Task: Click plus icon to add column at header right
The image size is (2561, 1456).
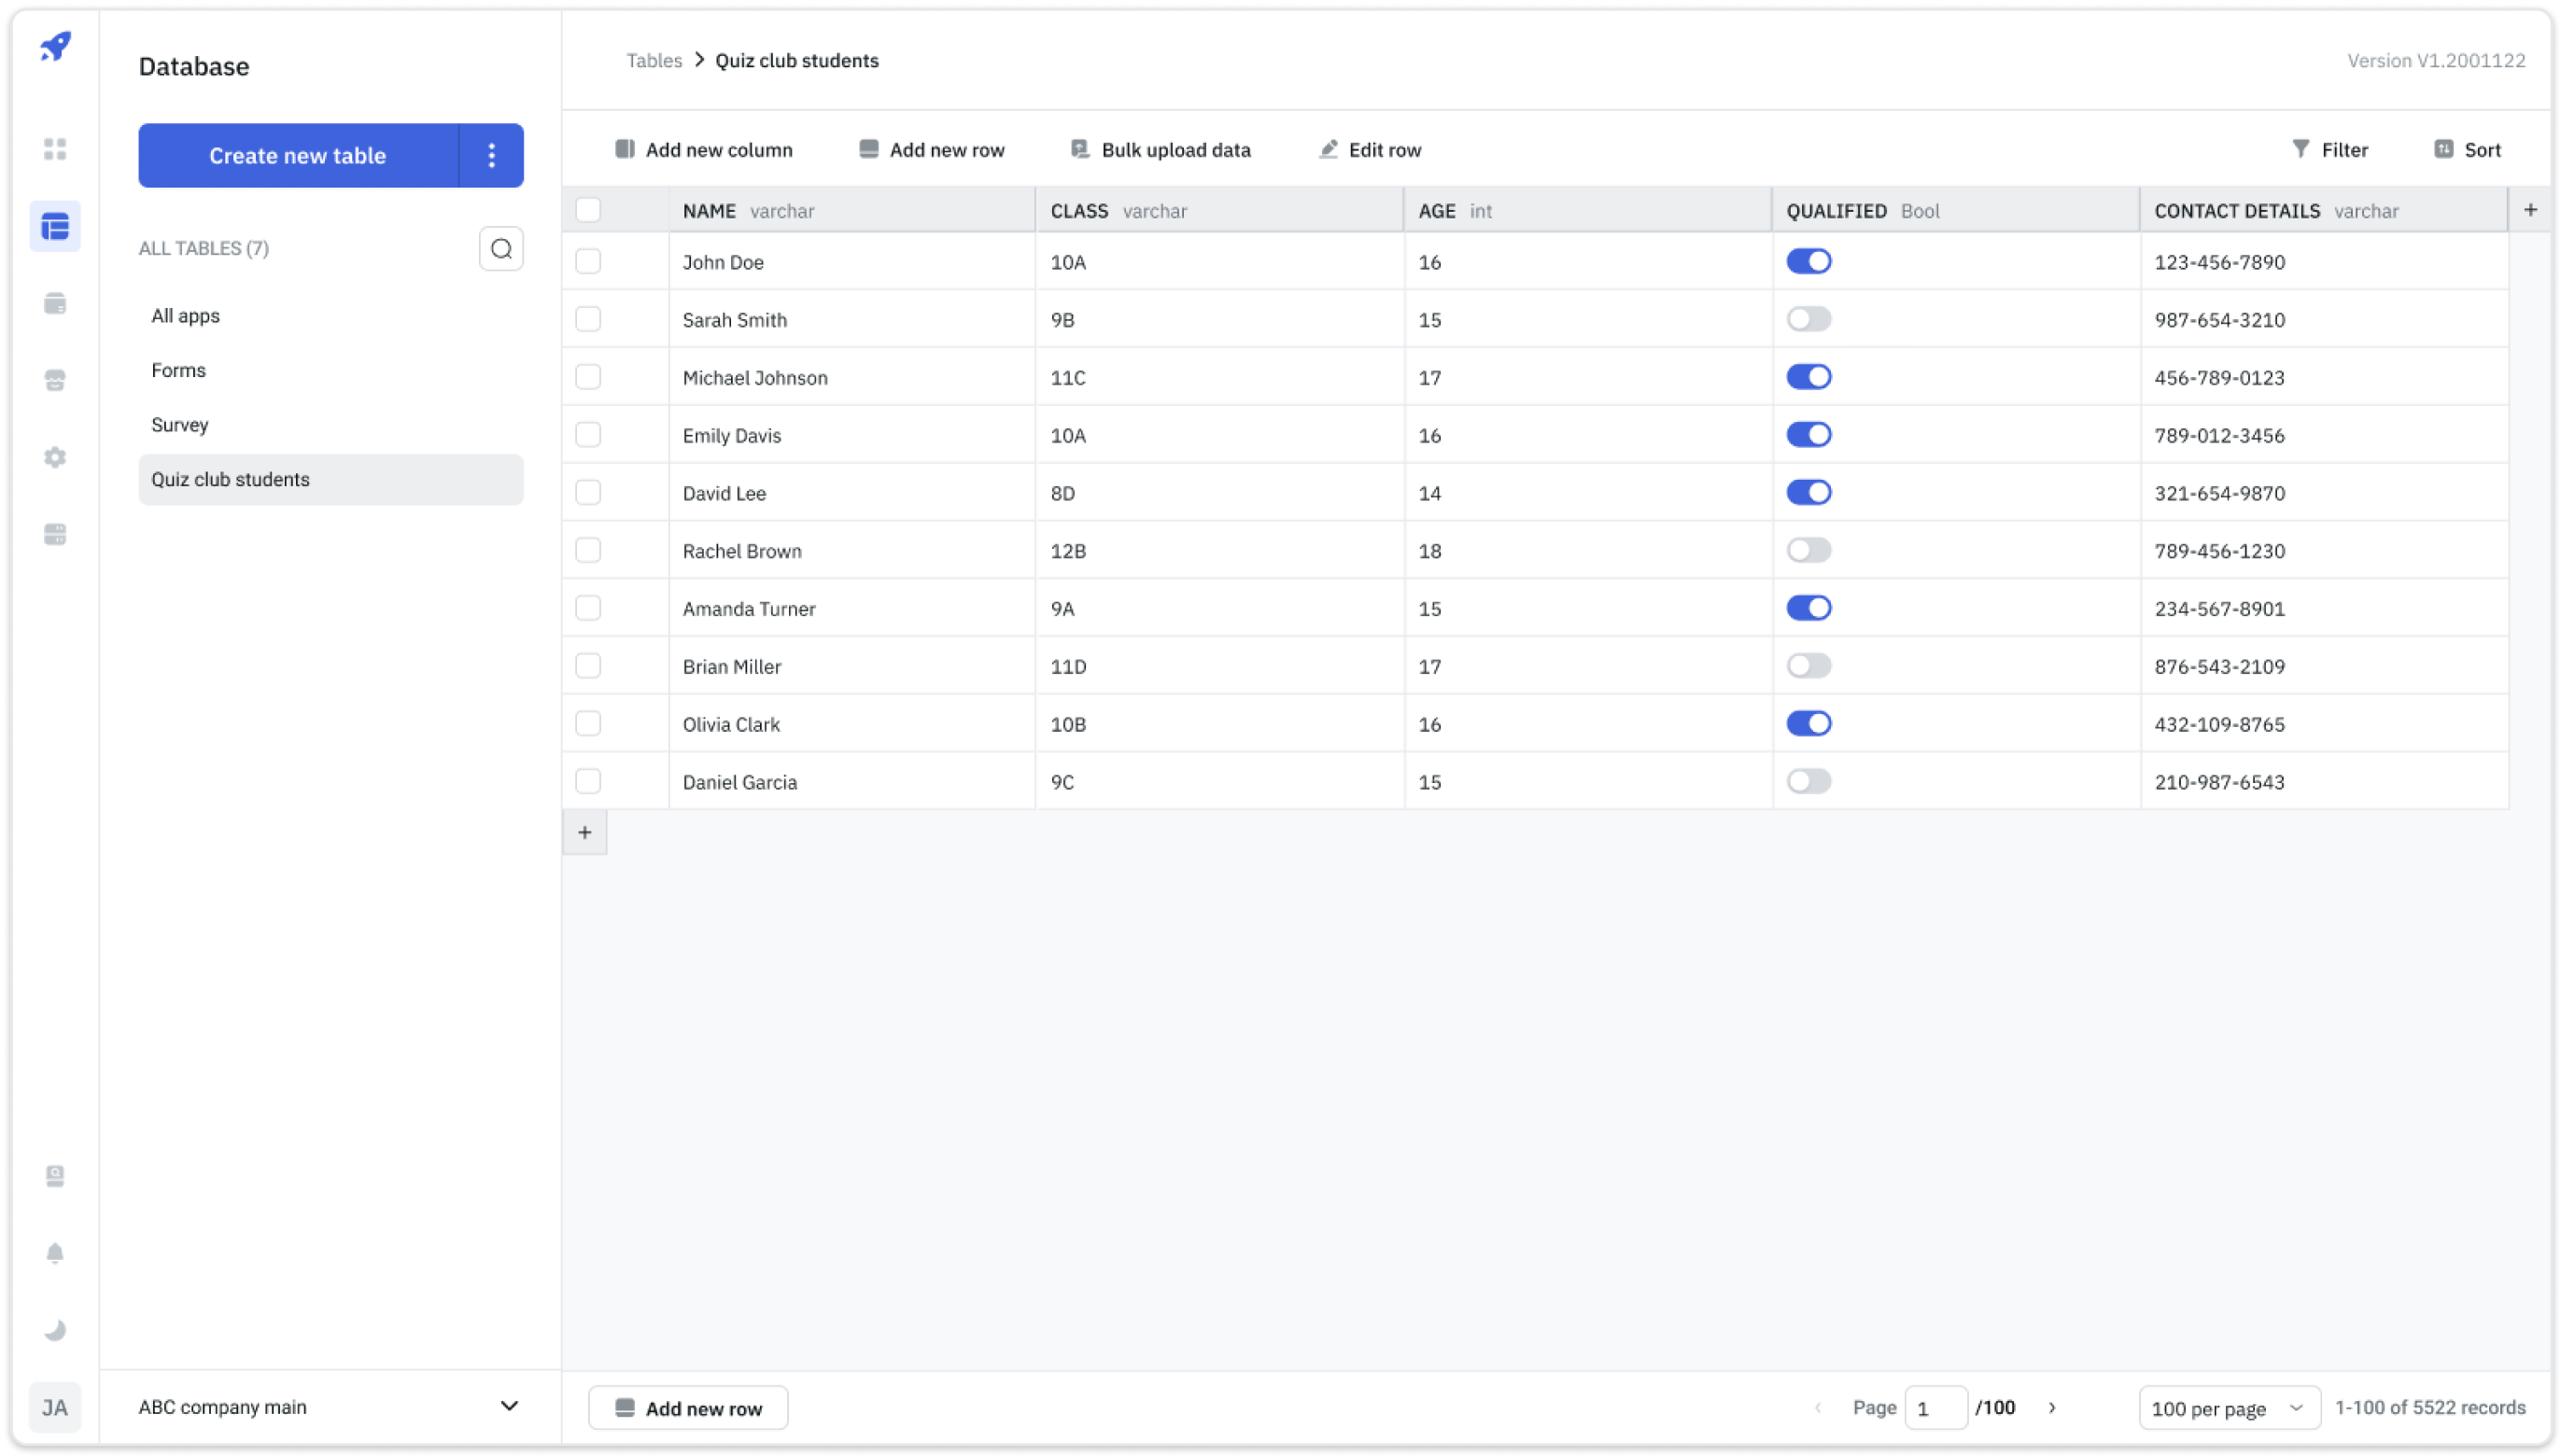Action: click(x=2530, y=210)
